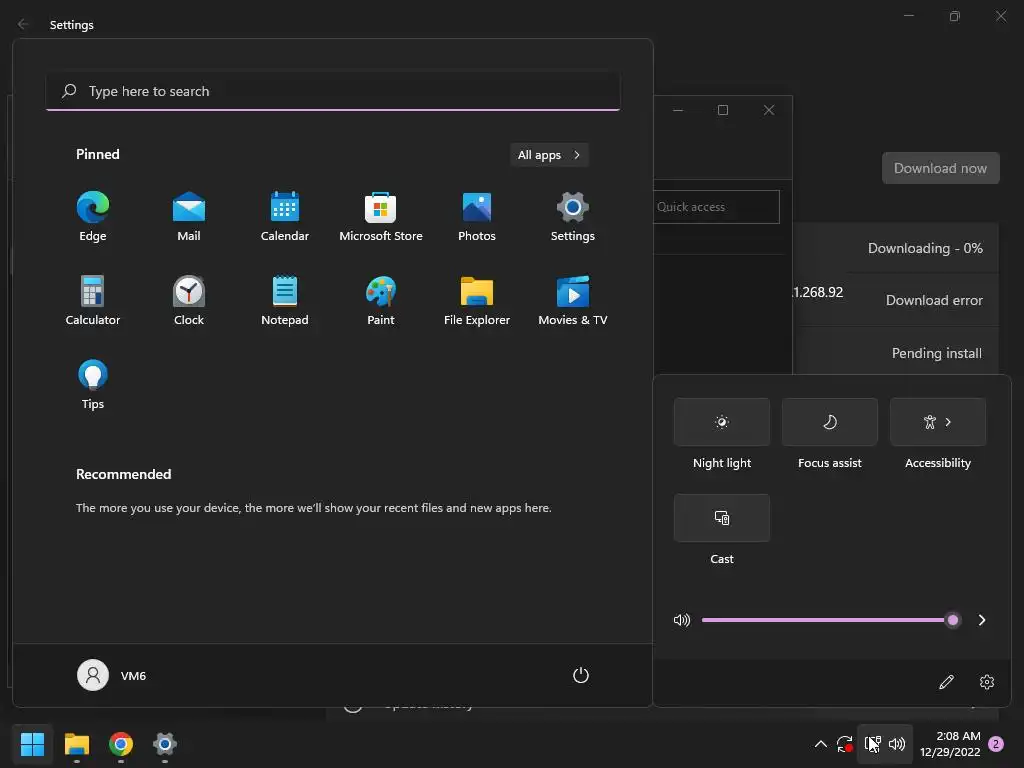The height and width of the screenshot is (768, 1024).
Task: Click the Start menu power icon
Action: [581, 675]
